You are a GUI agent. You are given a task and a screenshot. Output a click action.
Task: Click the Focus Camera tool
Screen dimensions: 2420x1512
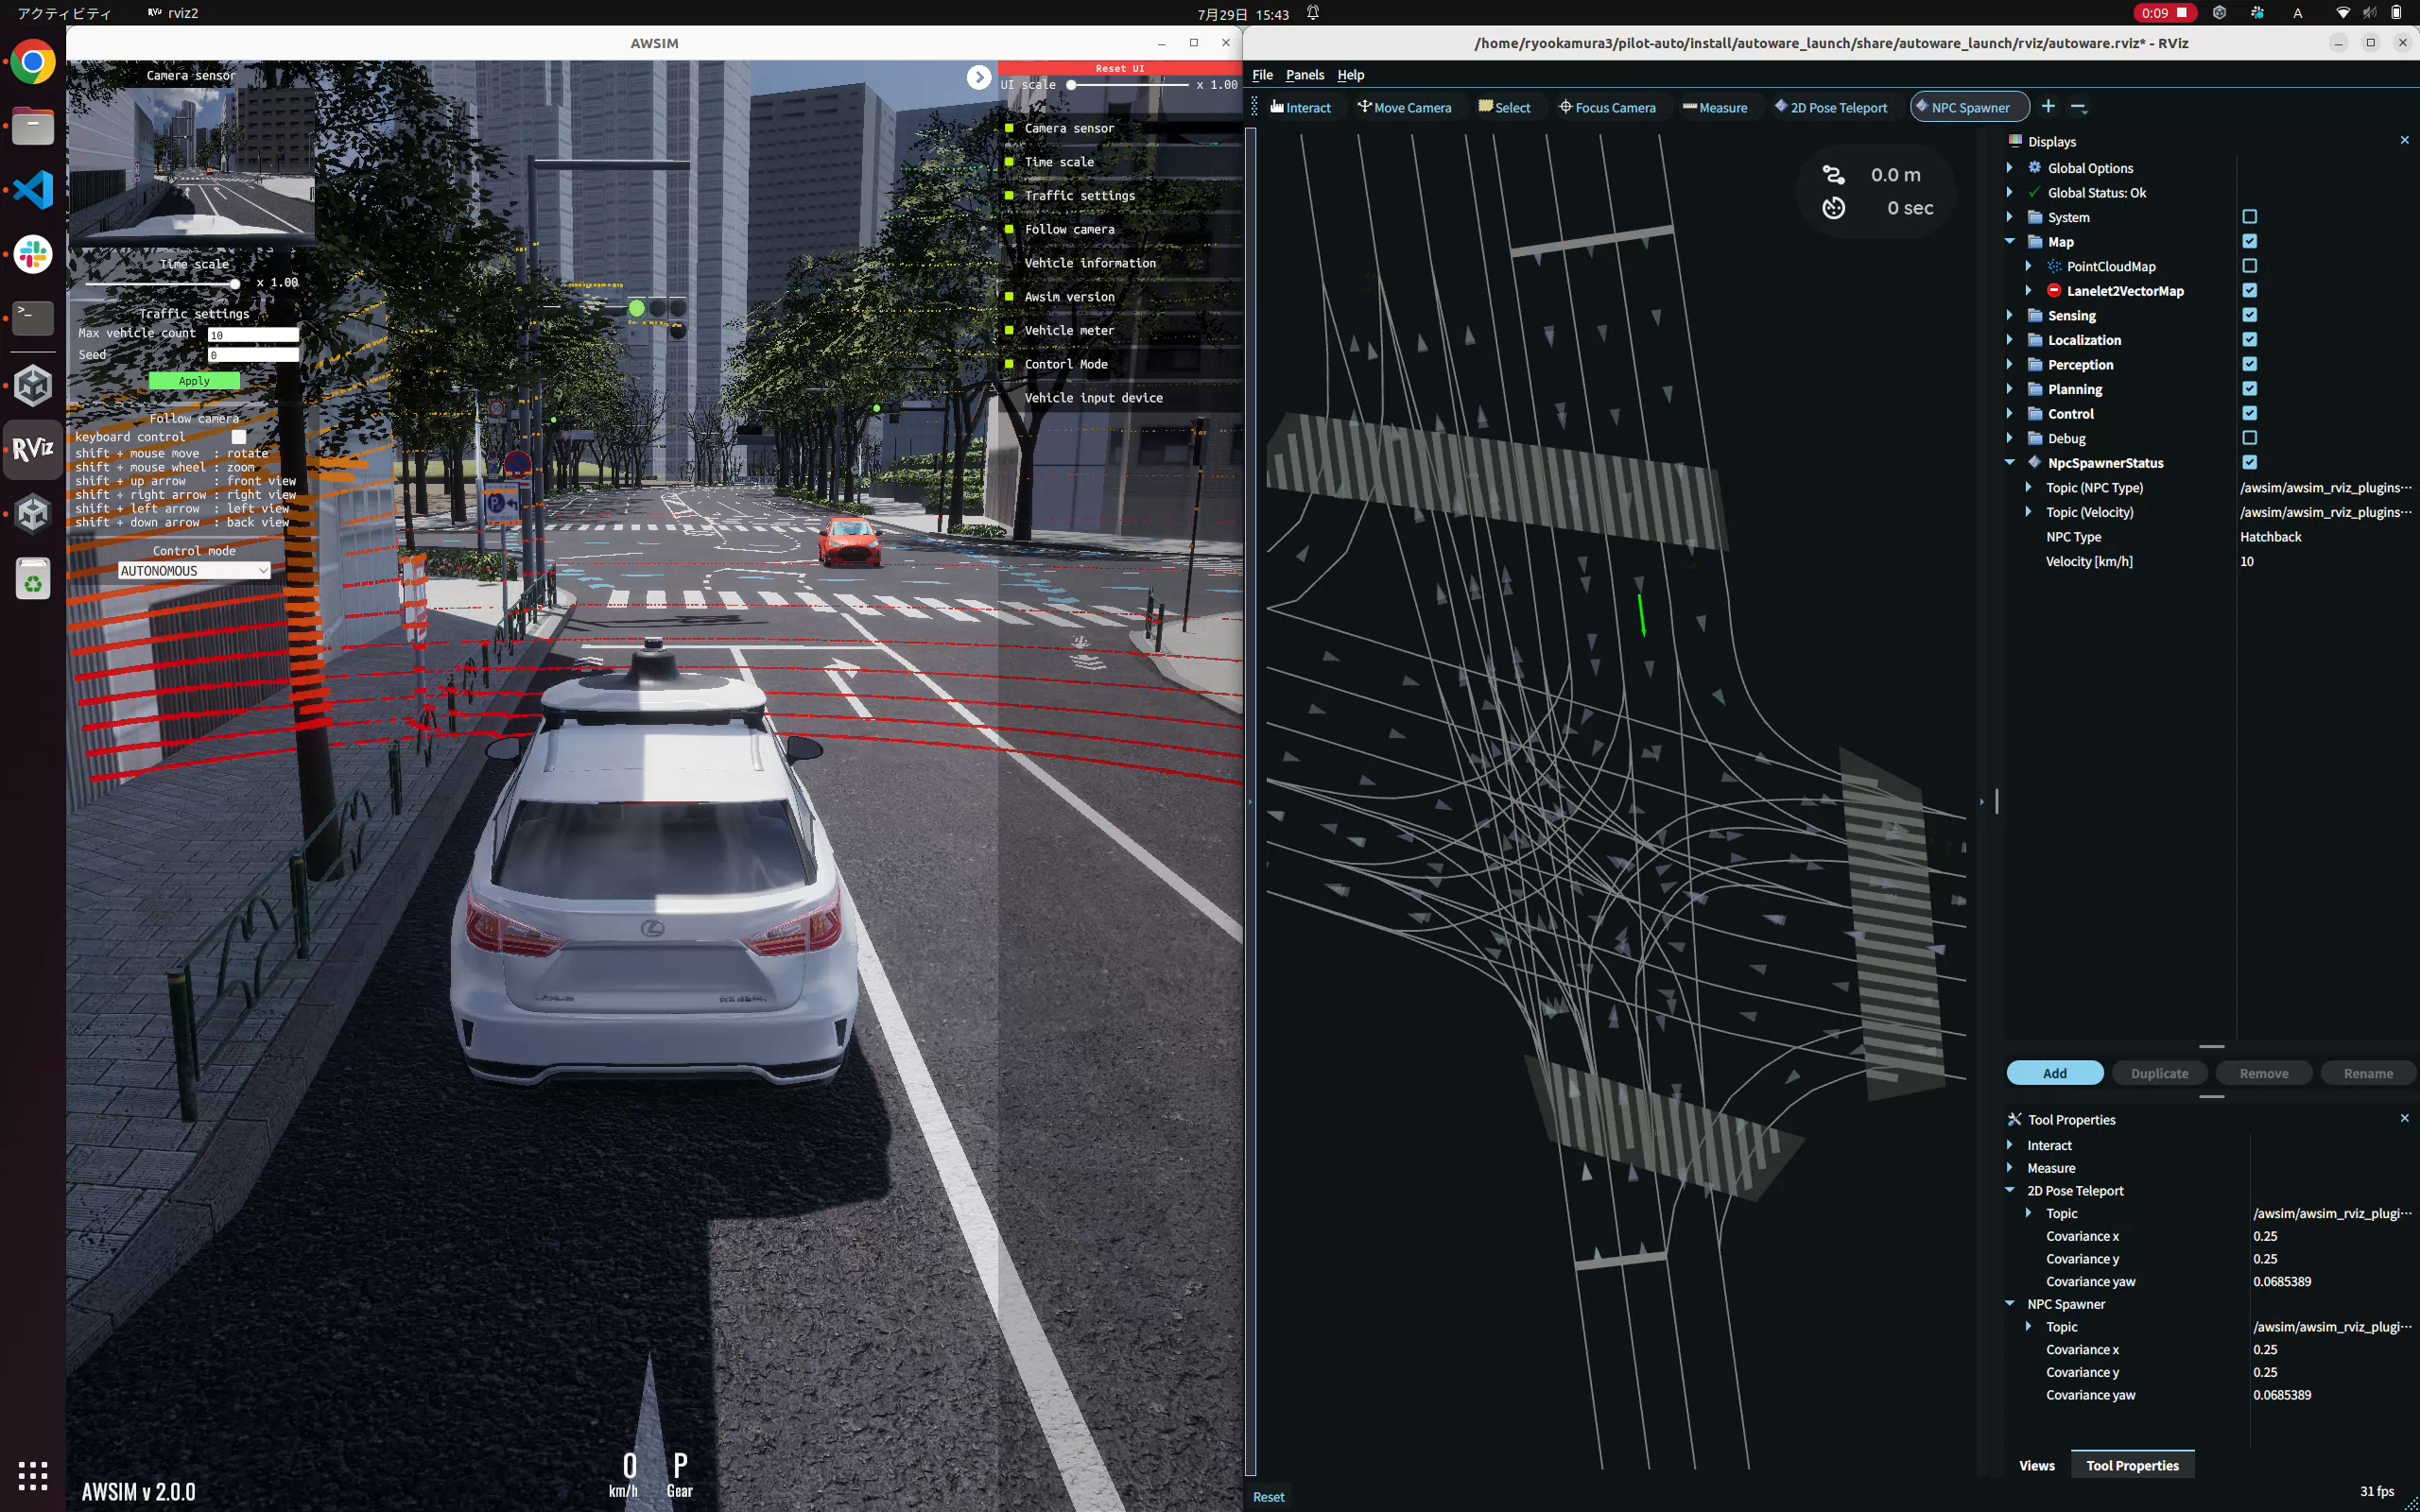pyautogui.click(x=1607, y=107)
